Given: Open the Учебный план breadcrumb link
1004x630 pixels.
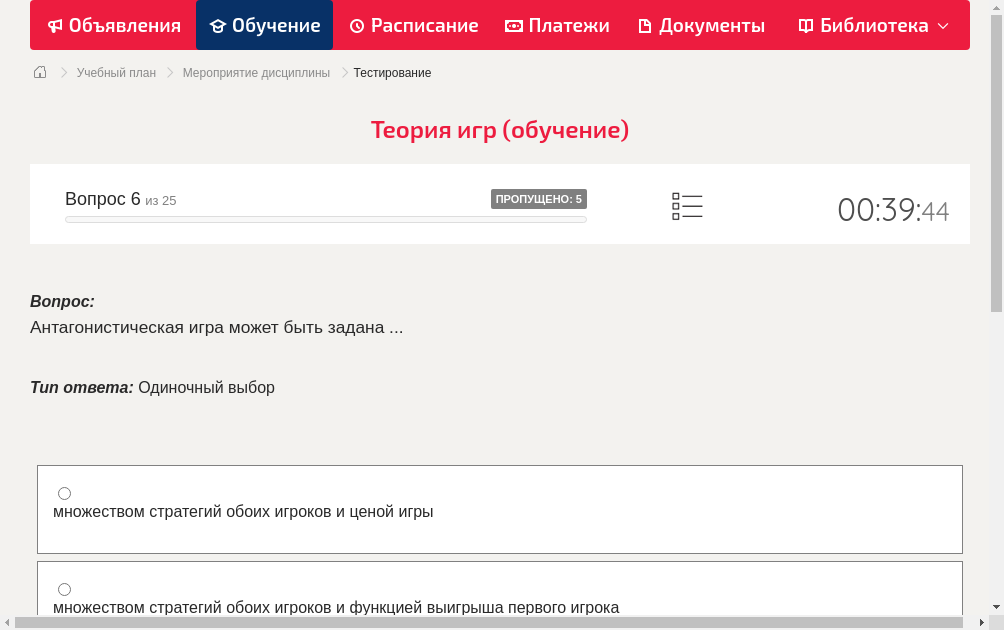Looking at the screenshot, I should (x=118, y=72).
